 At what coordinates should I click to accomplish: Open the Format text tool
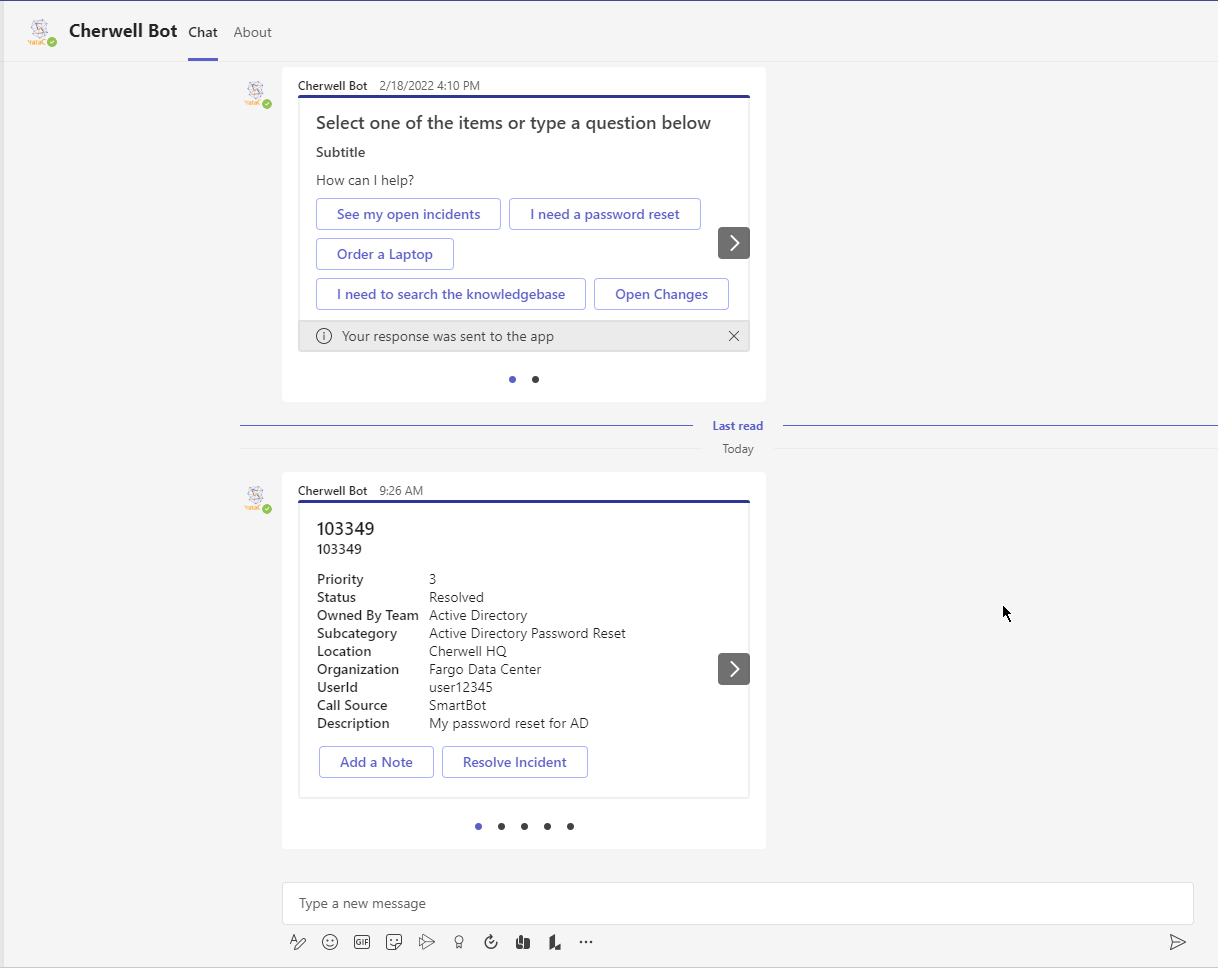pyautogui.click(x=298, y=942)
